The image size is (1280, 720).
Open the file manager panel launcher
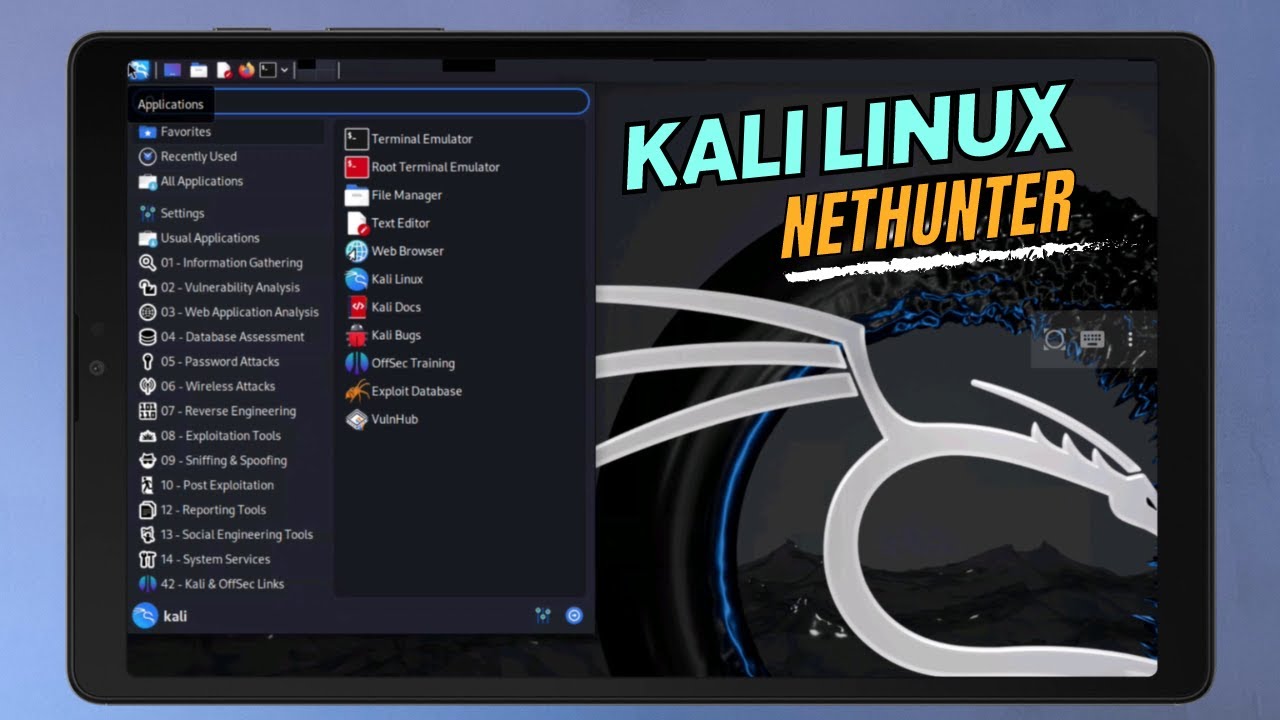coord(198,70)
